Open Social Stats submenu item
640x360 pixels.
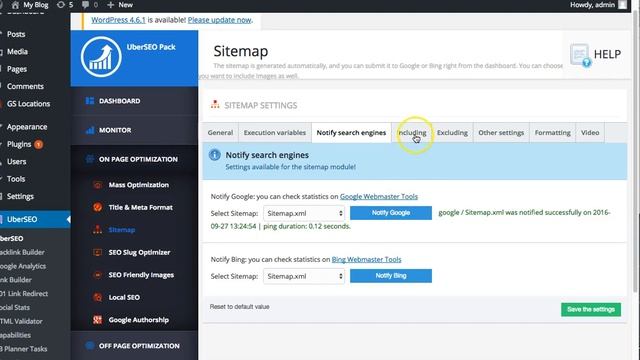[x=15, y=307]
